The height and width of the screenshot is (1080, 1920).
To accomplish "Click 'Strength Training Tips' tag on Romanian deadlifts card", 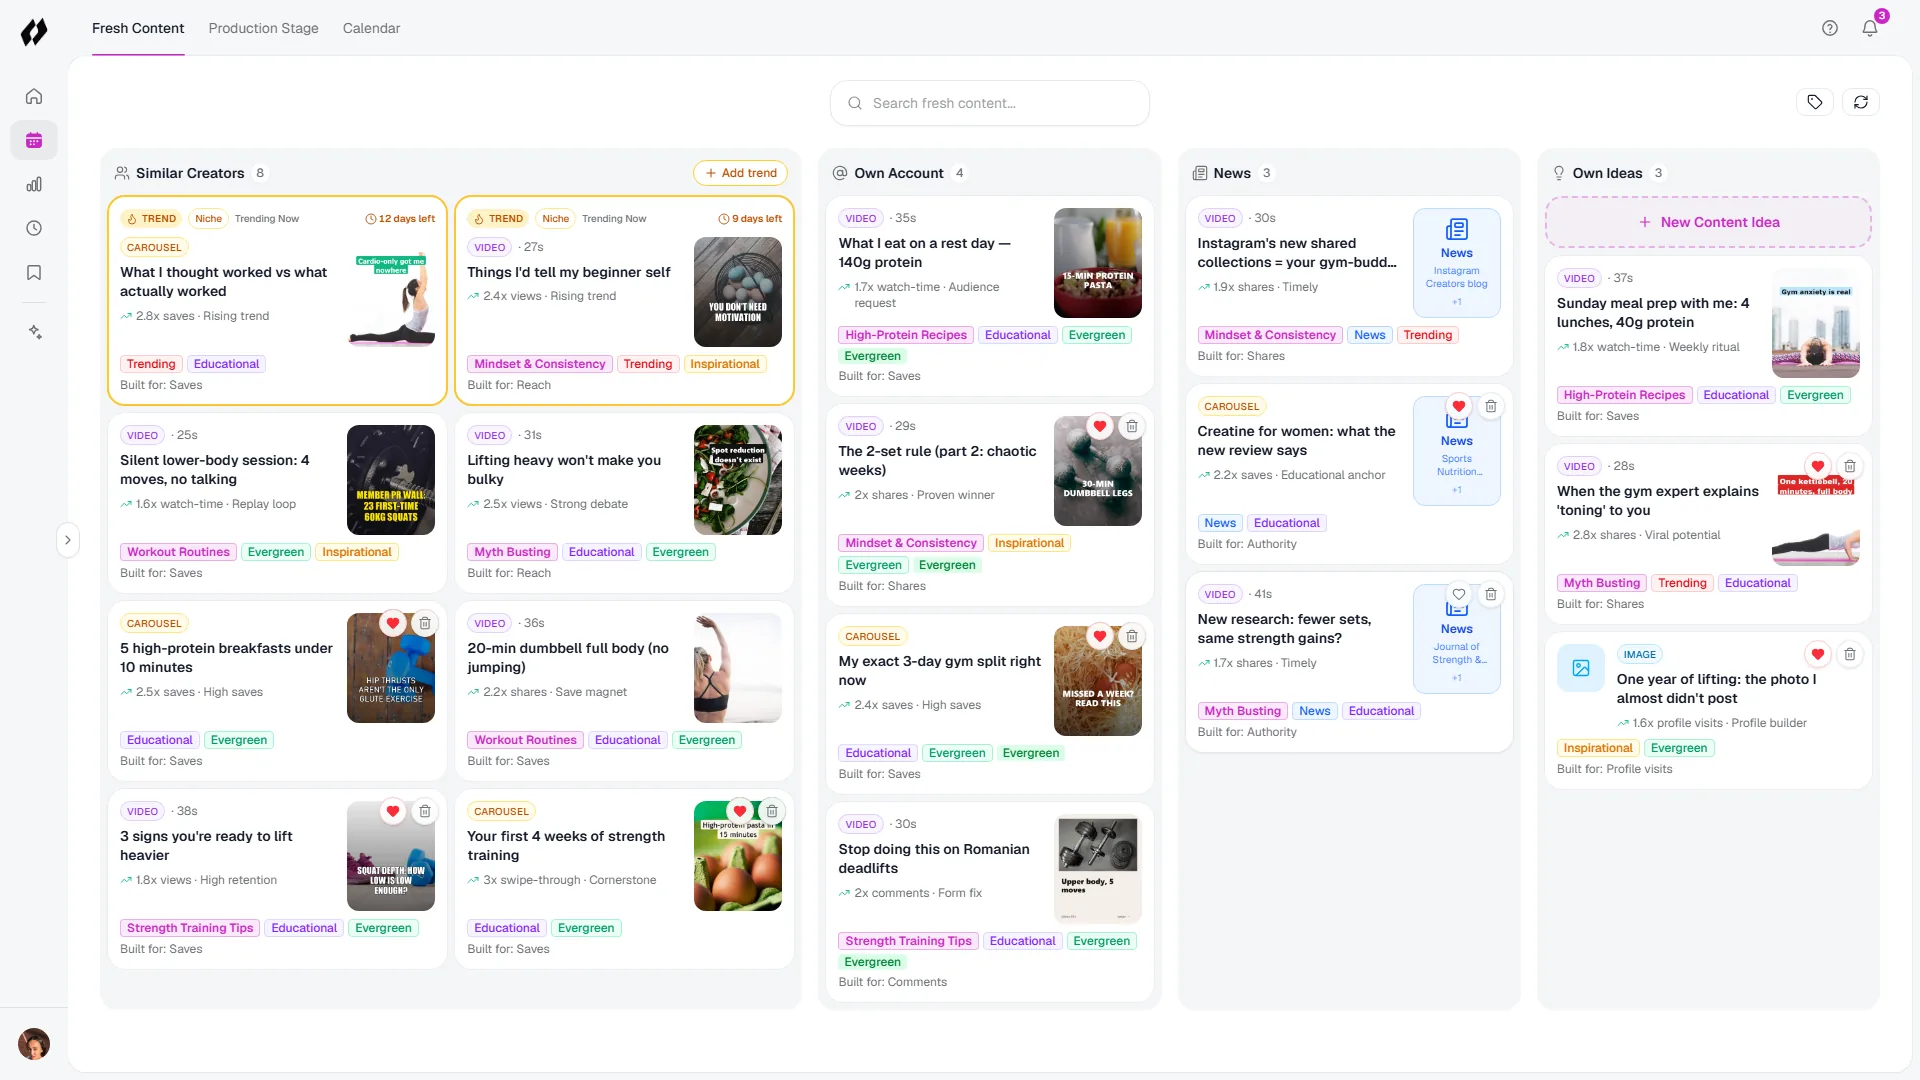I will (x=908, y=941).
